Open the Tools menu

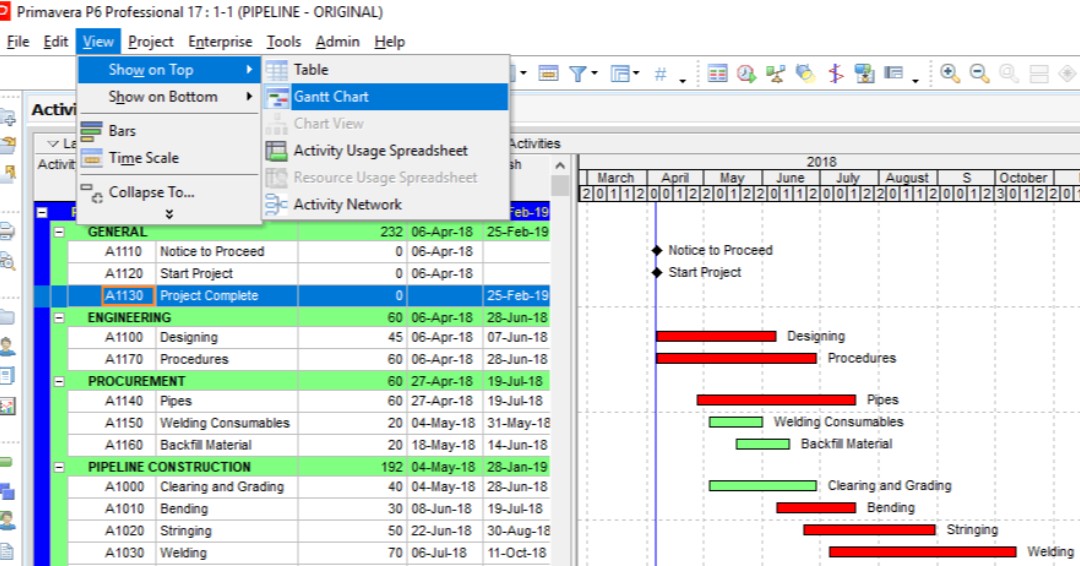click(x=284, y=41)
